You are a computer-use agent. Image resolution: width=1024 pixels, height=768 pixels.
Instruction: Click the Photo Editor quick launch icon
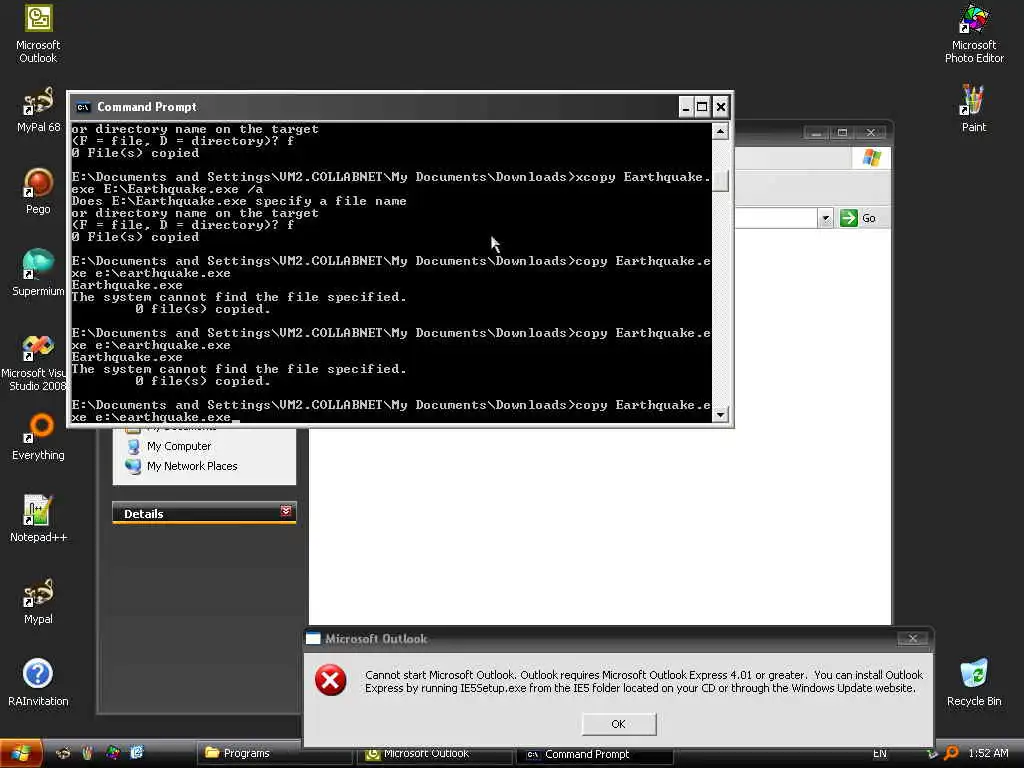pyautogui.click(x=112, y=753)
